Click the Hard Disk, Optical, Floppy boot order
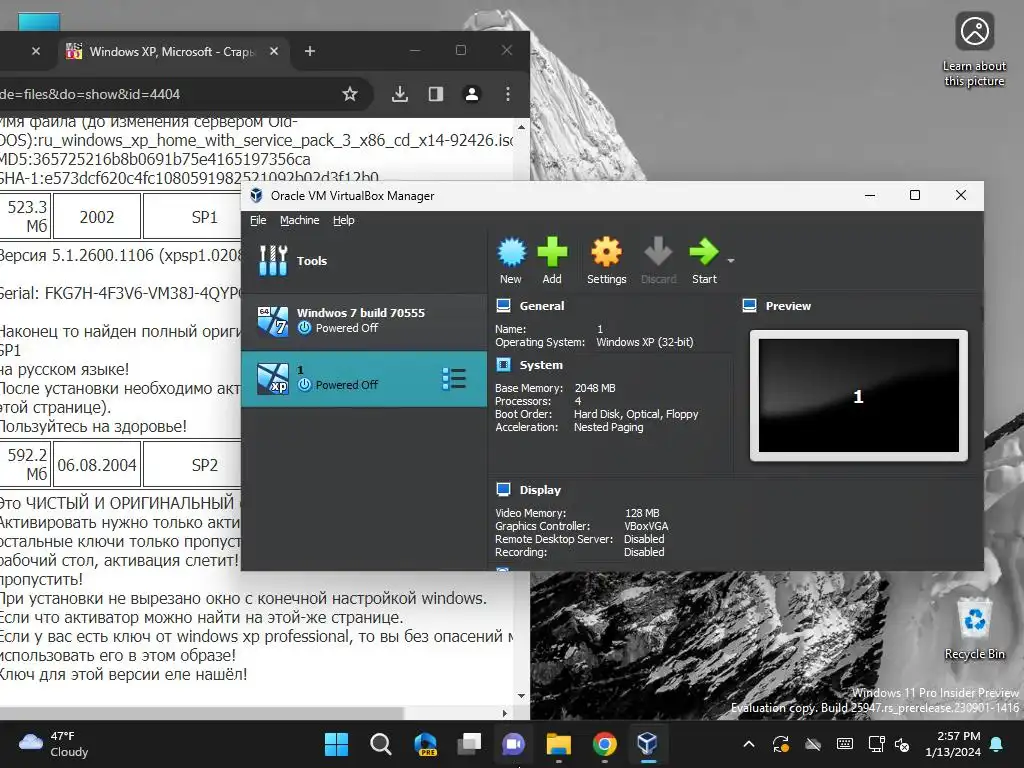1024x768 pixels. tap(636, 414)
